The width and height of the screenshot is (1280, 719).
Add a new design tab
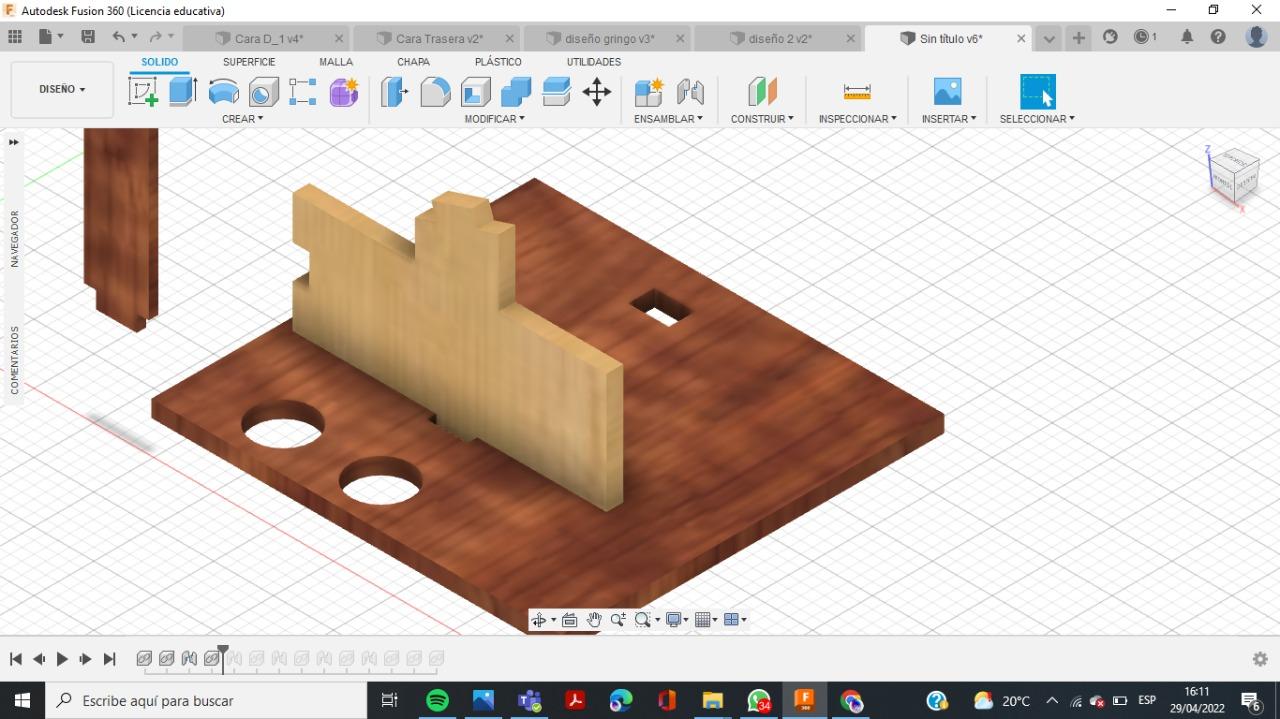tap(1079, 38)
